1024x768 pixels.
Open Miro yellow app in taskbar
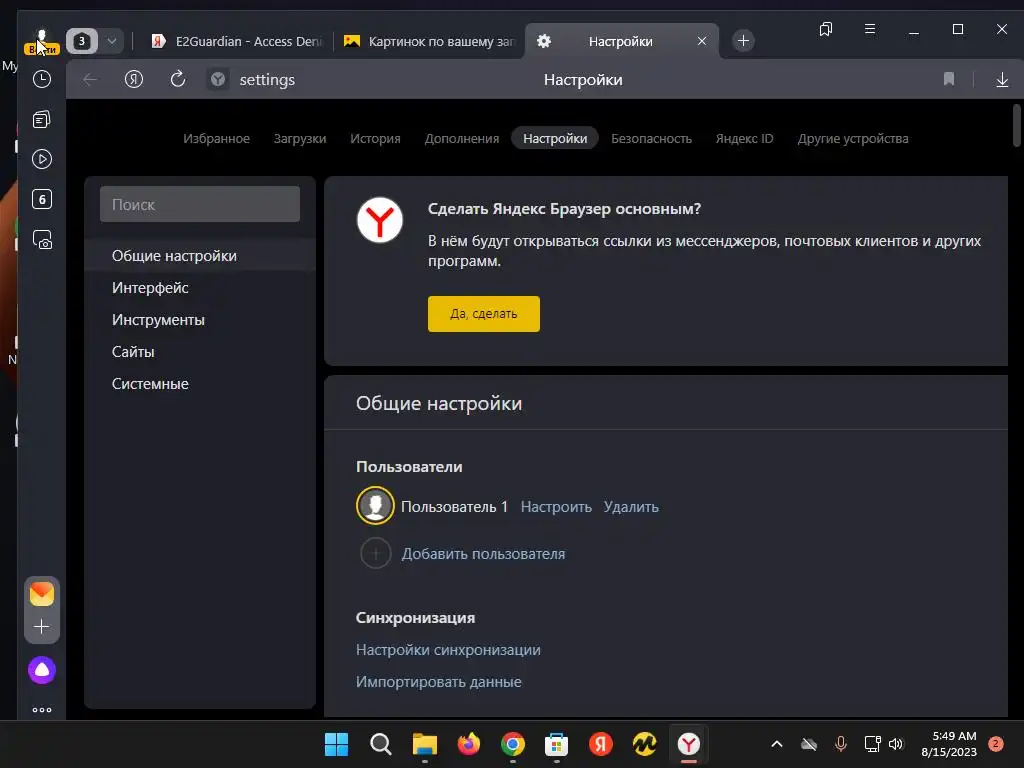point(645,744)
